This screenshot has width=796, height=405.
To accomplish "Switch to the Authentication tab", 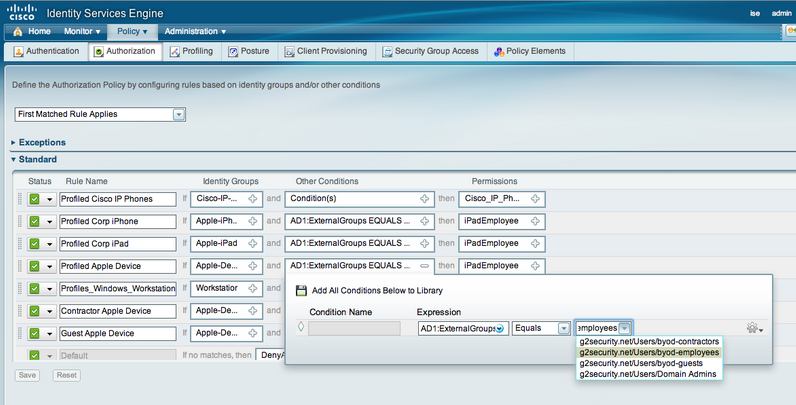I will (47, 51).
